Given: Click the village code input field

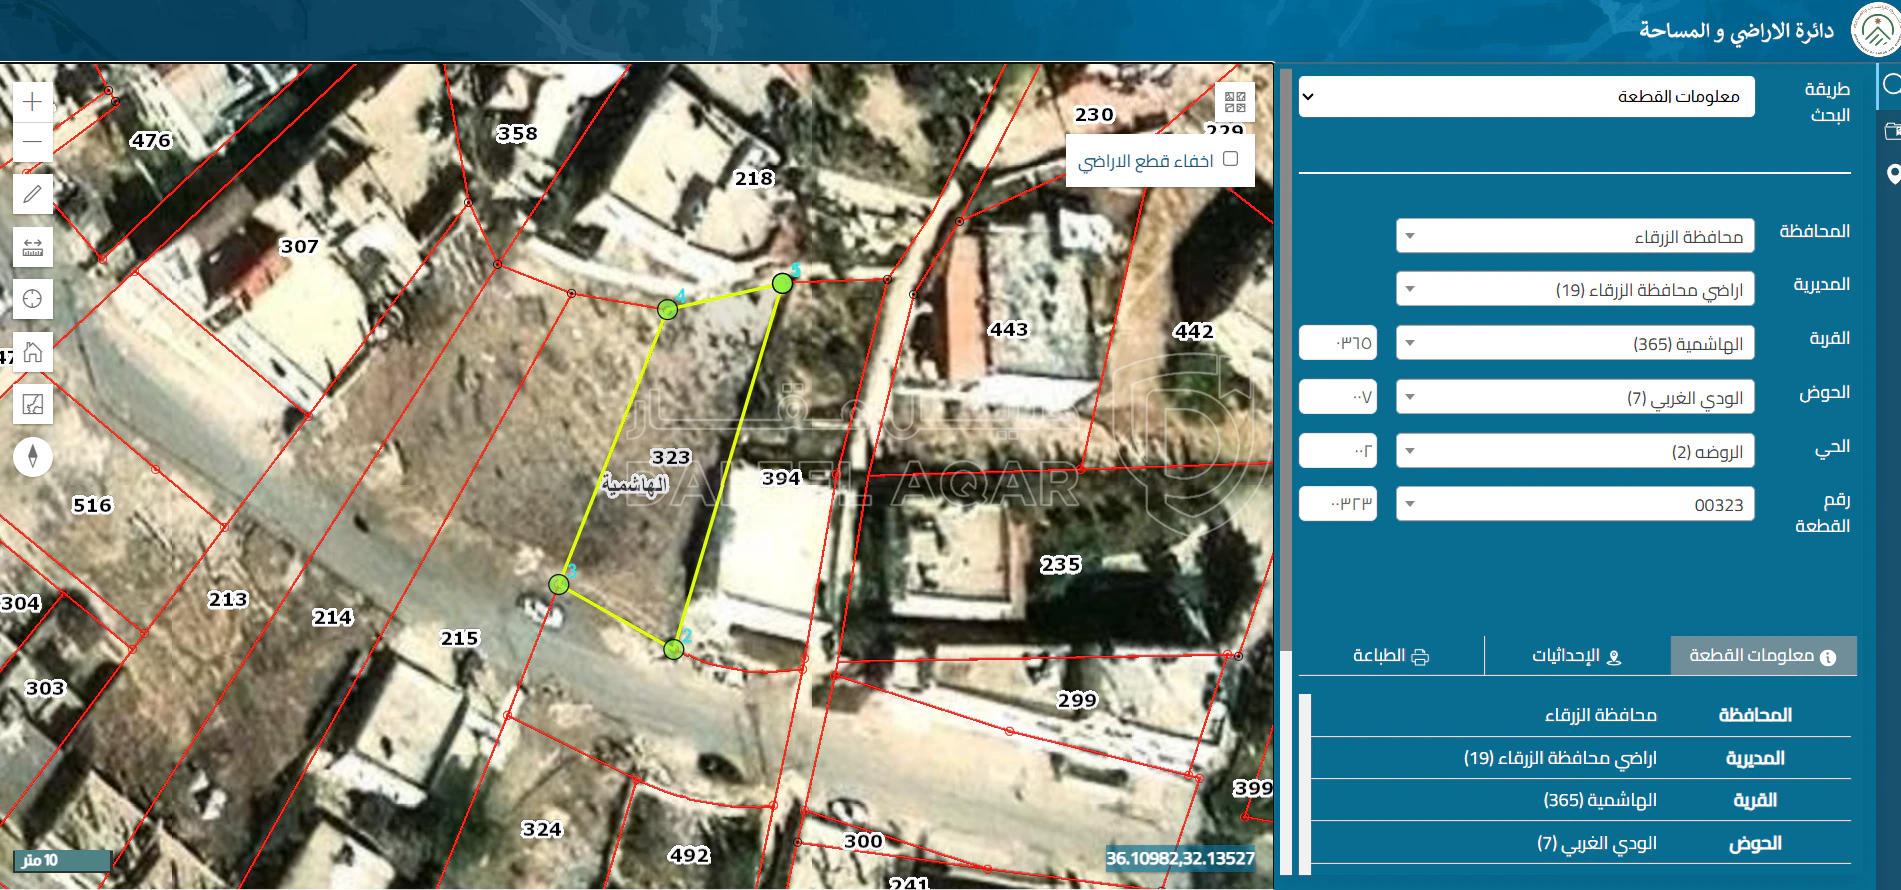Looking at the screenshot, I should pos(1338,343).
